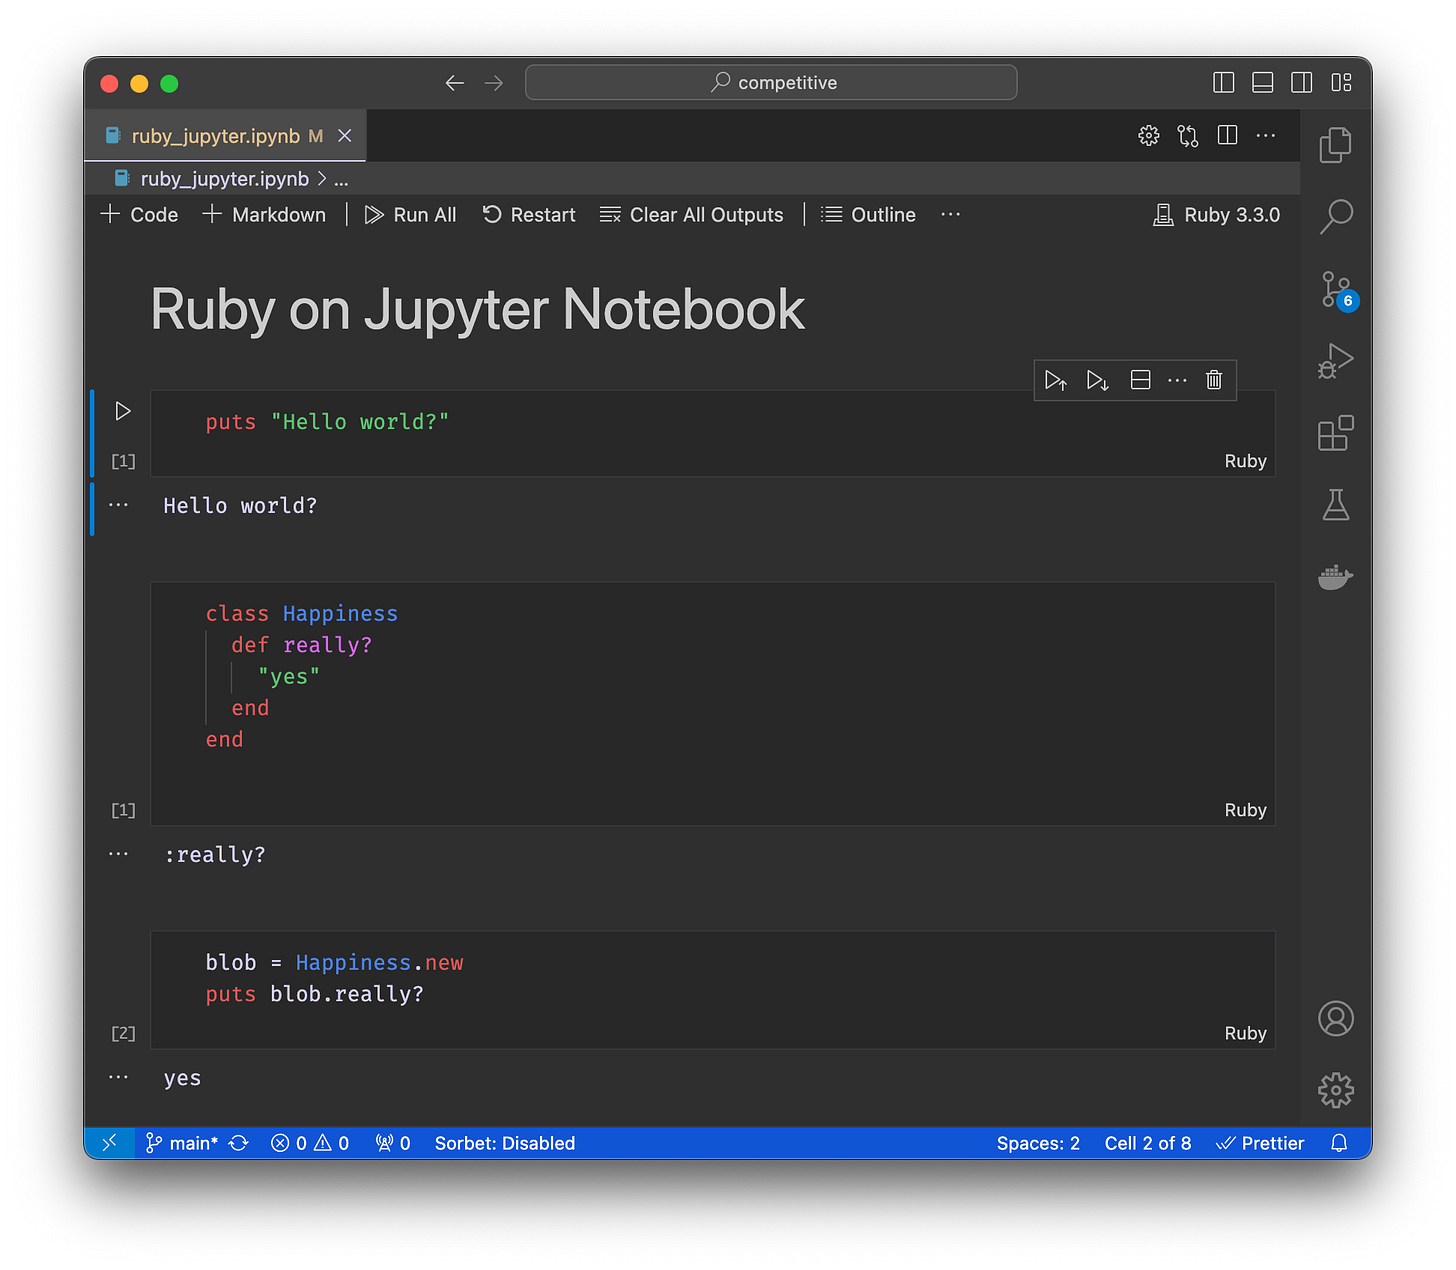Image resolution: width=1456 pixels, height=1270 pixels.
Task: Open Source Control with 6 changes badge
Action: click(1335, 289)
